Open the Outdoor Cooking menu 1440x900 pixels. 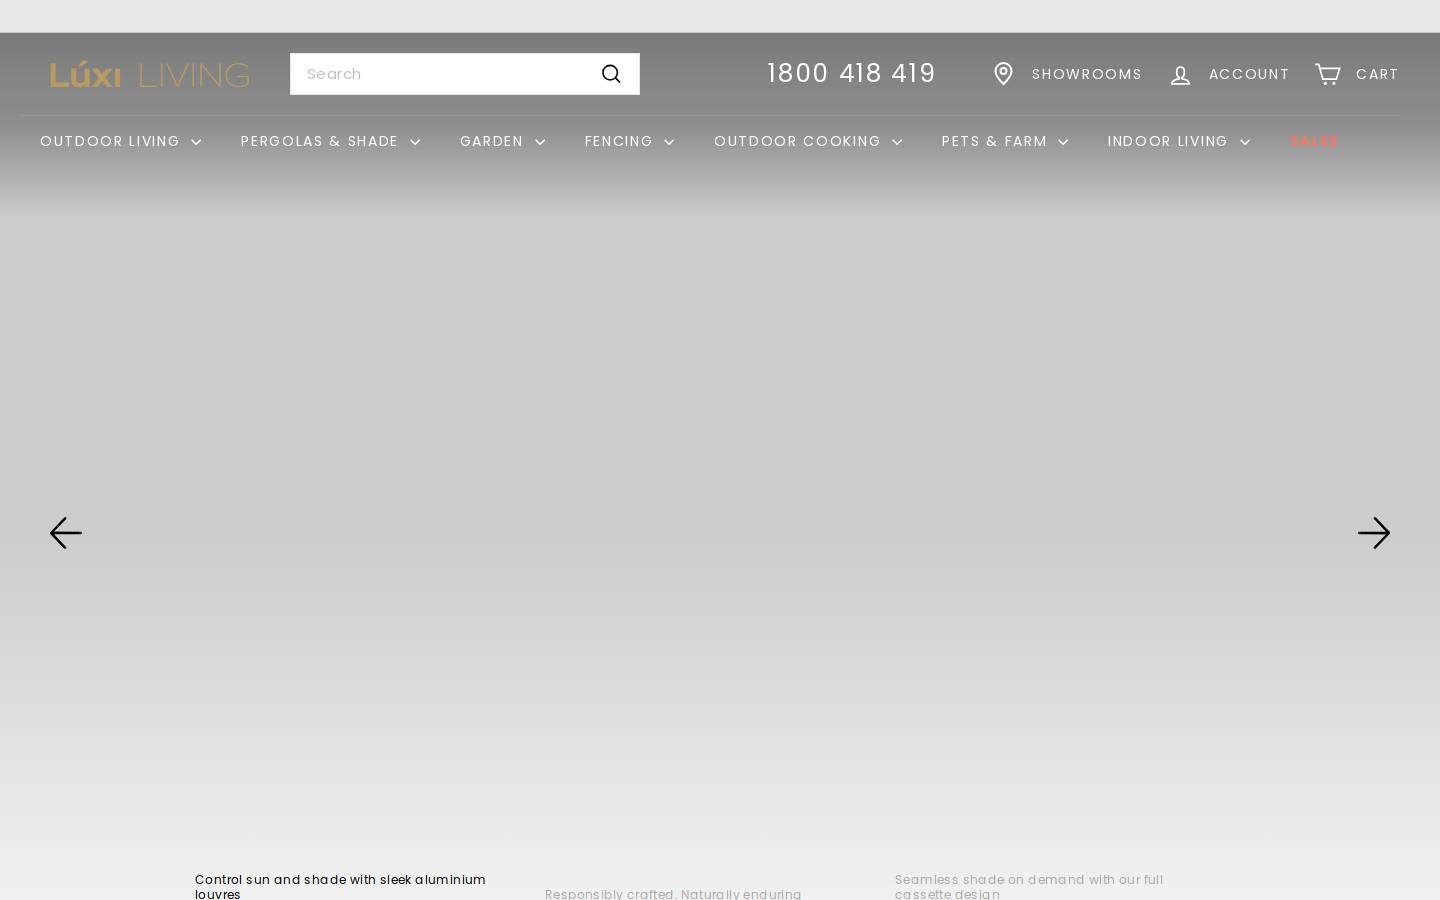pyautogui.click(x=797, y=141)
